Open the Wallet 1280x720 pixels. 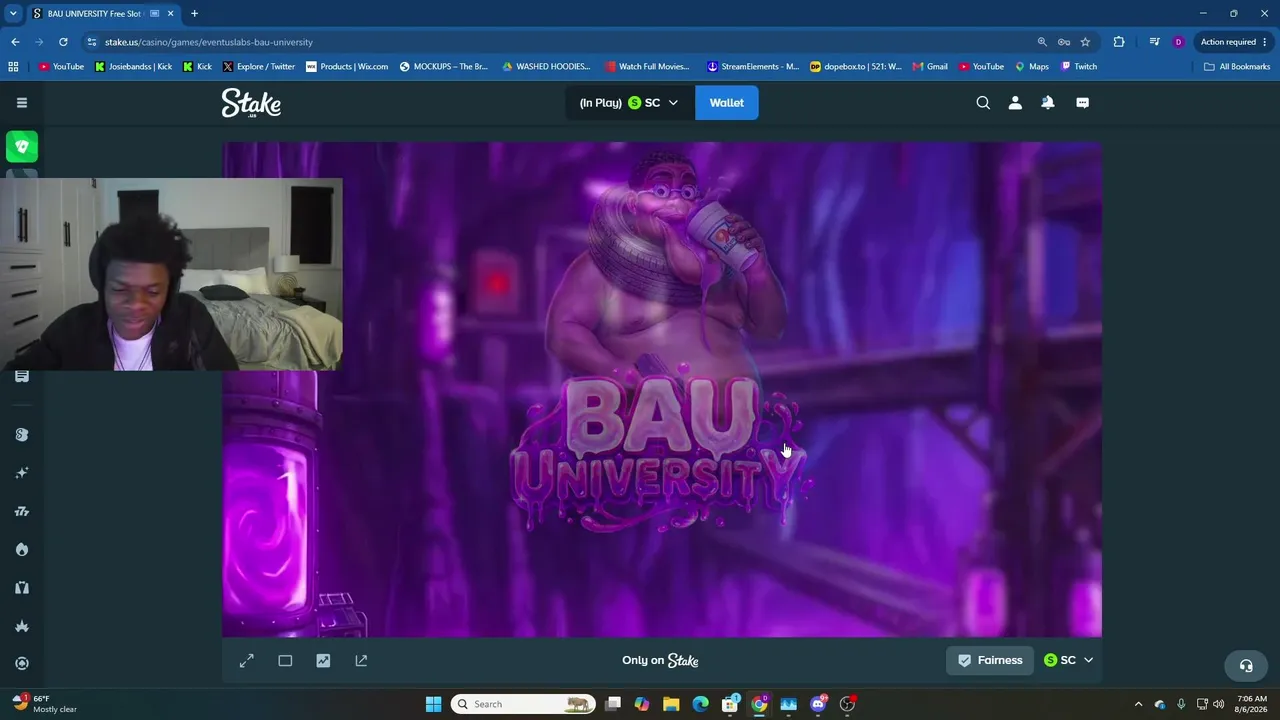727,103
